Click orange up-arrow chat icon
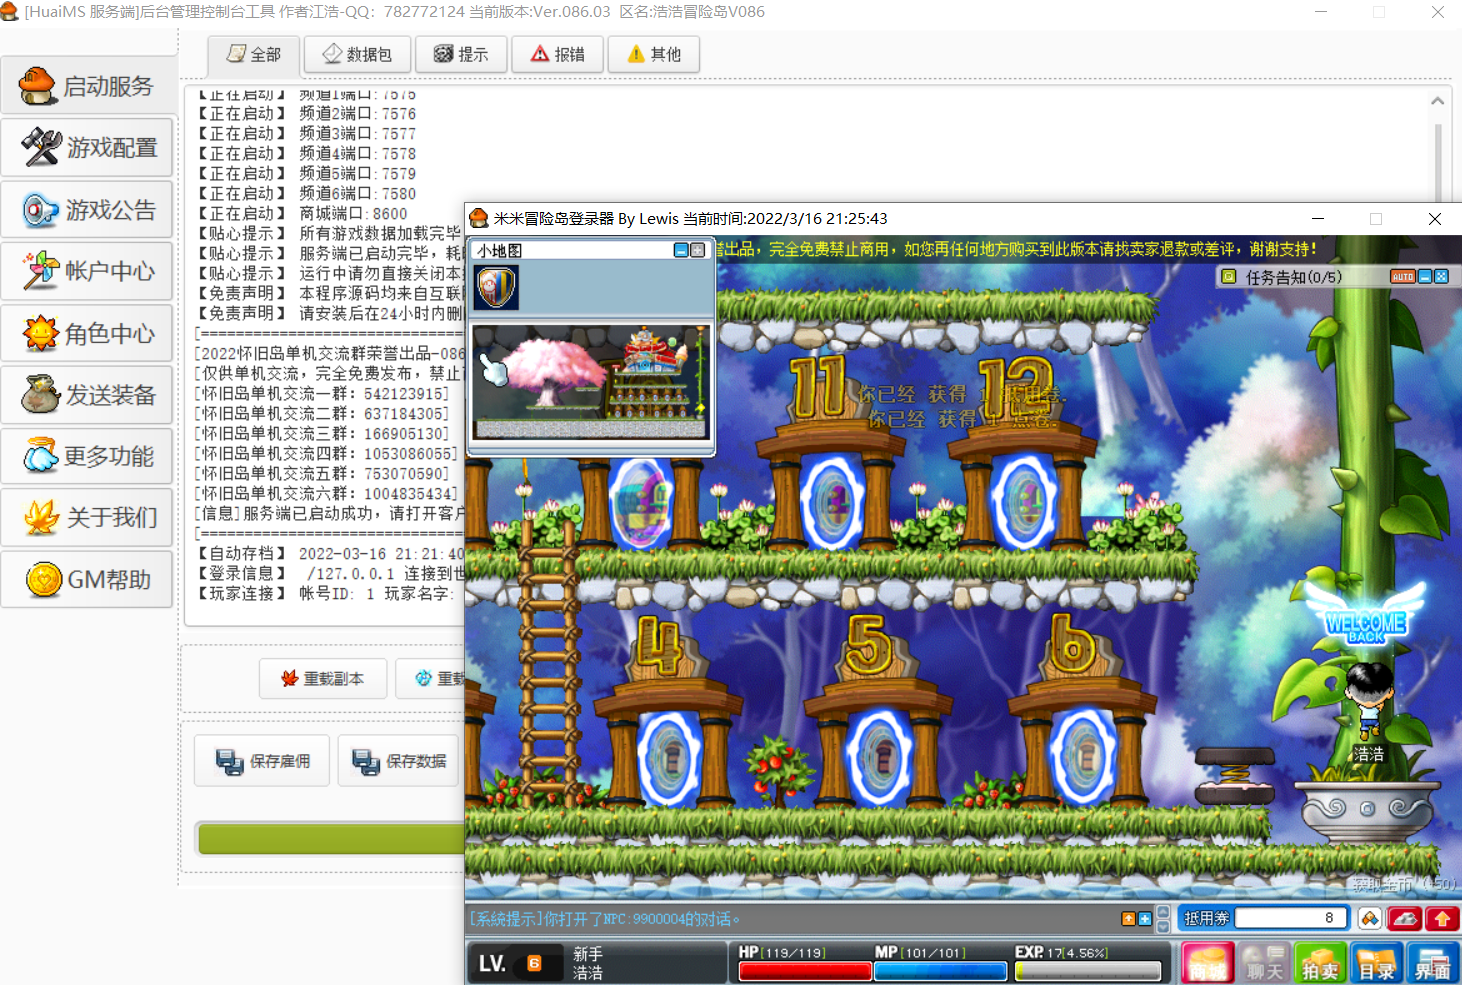Viewport: 1462px width, 985px height. point(1129,918)
